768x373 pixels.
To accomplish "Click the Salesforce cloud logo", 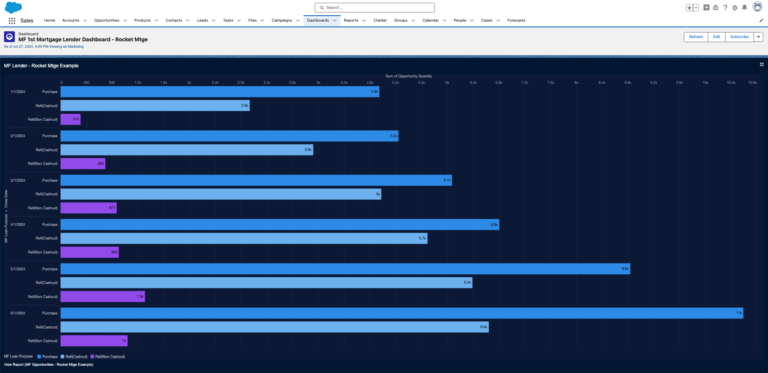I will coord(13,7).
